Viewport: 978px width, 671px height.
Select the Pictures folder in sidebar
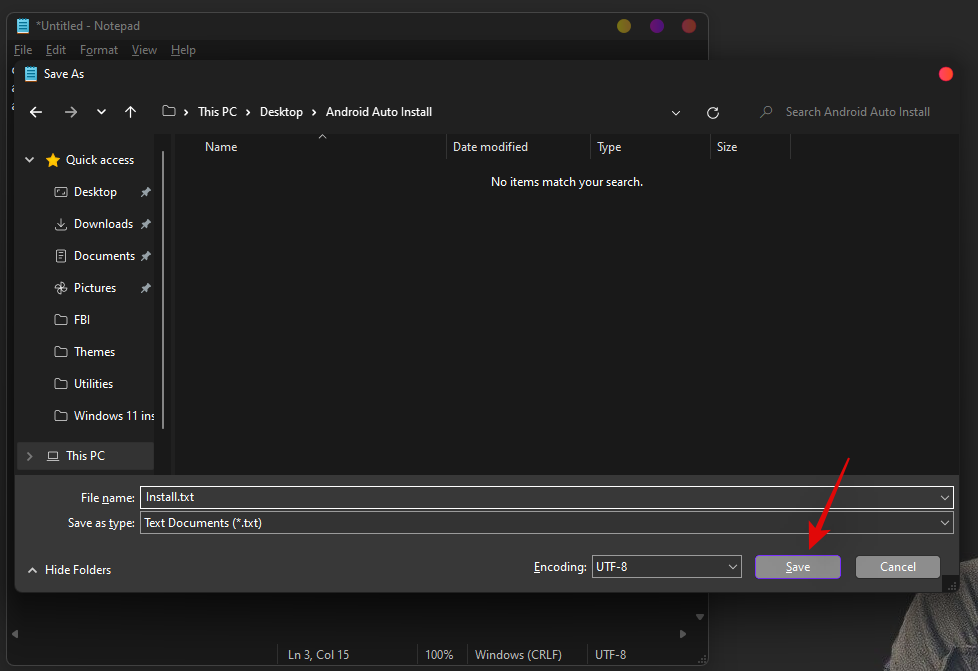95,288
